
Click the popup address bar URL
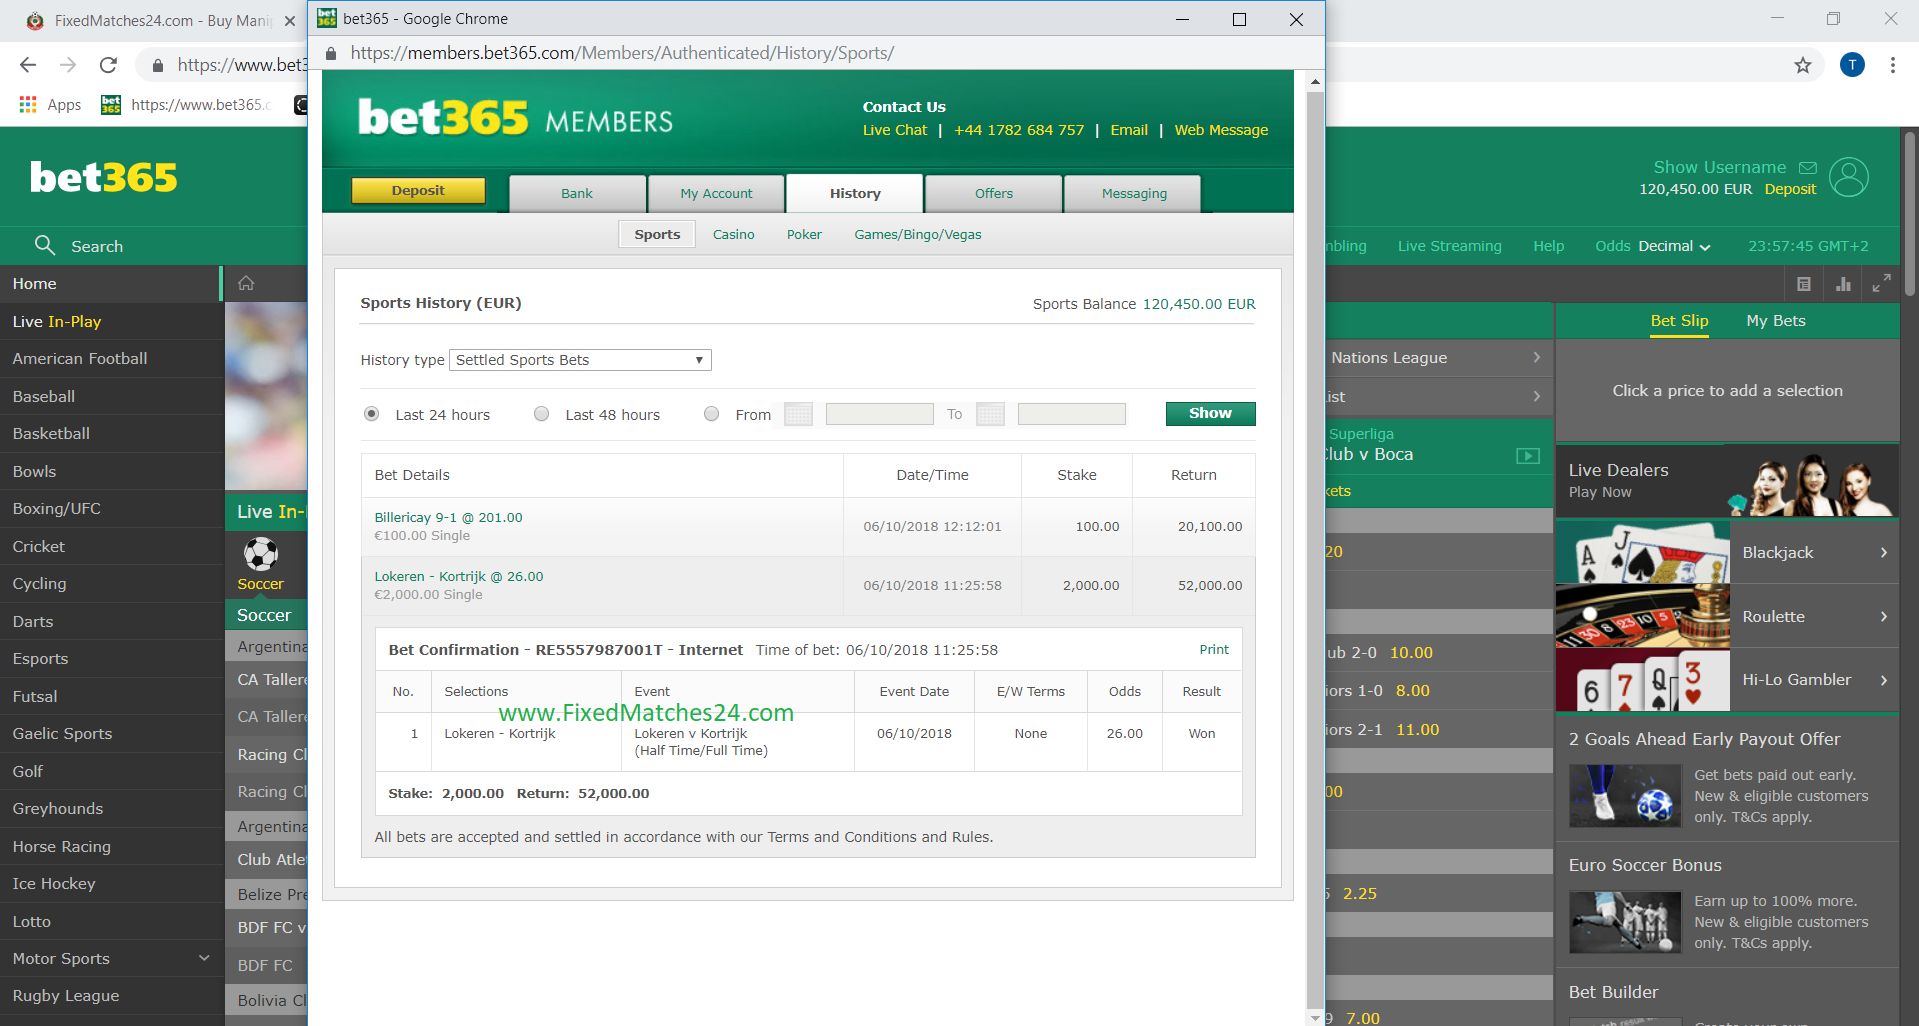pos(622,53)
